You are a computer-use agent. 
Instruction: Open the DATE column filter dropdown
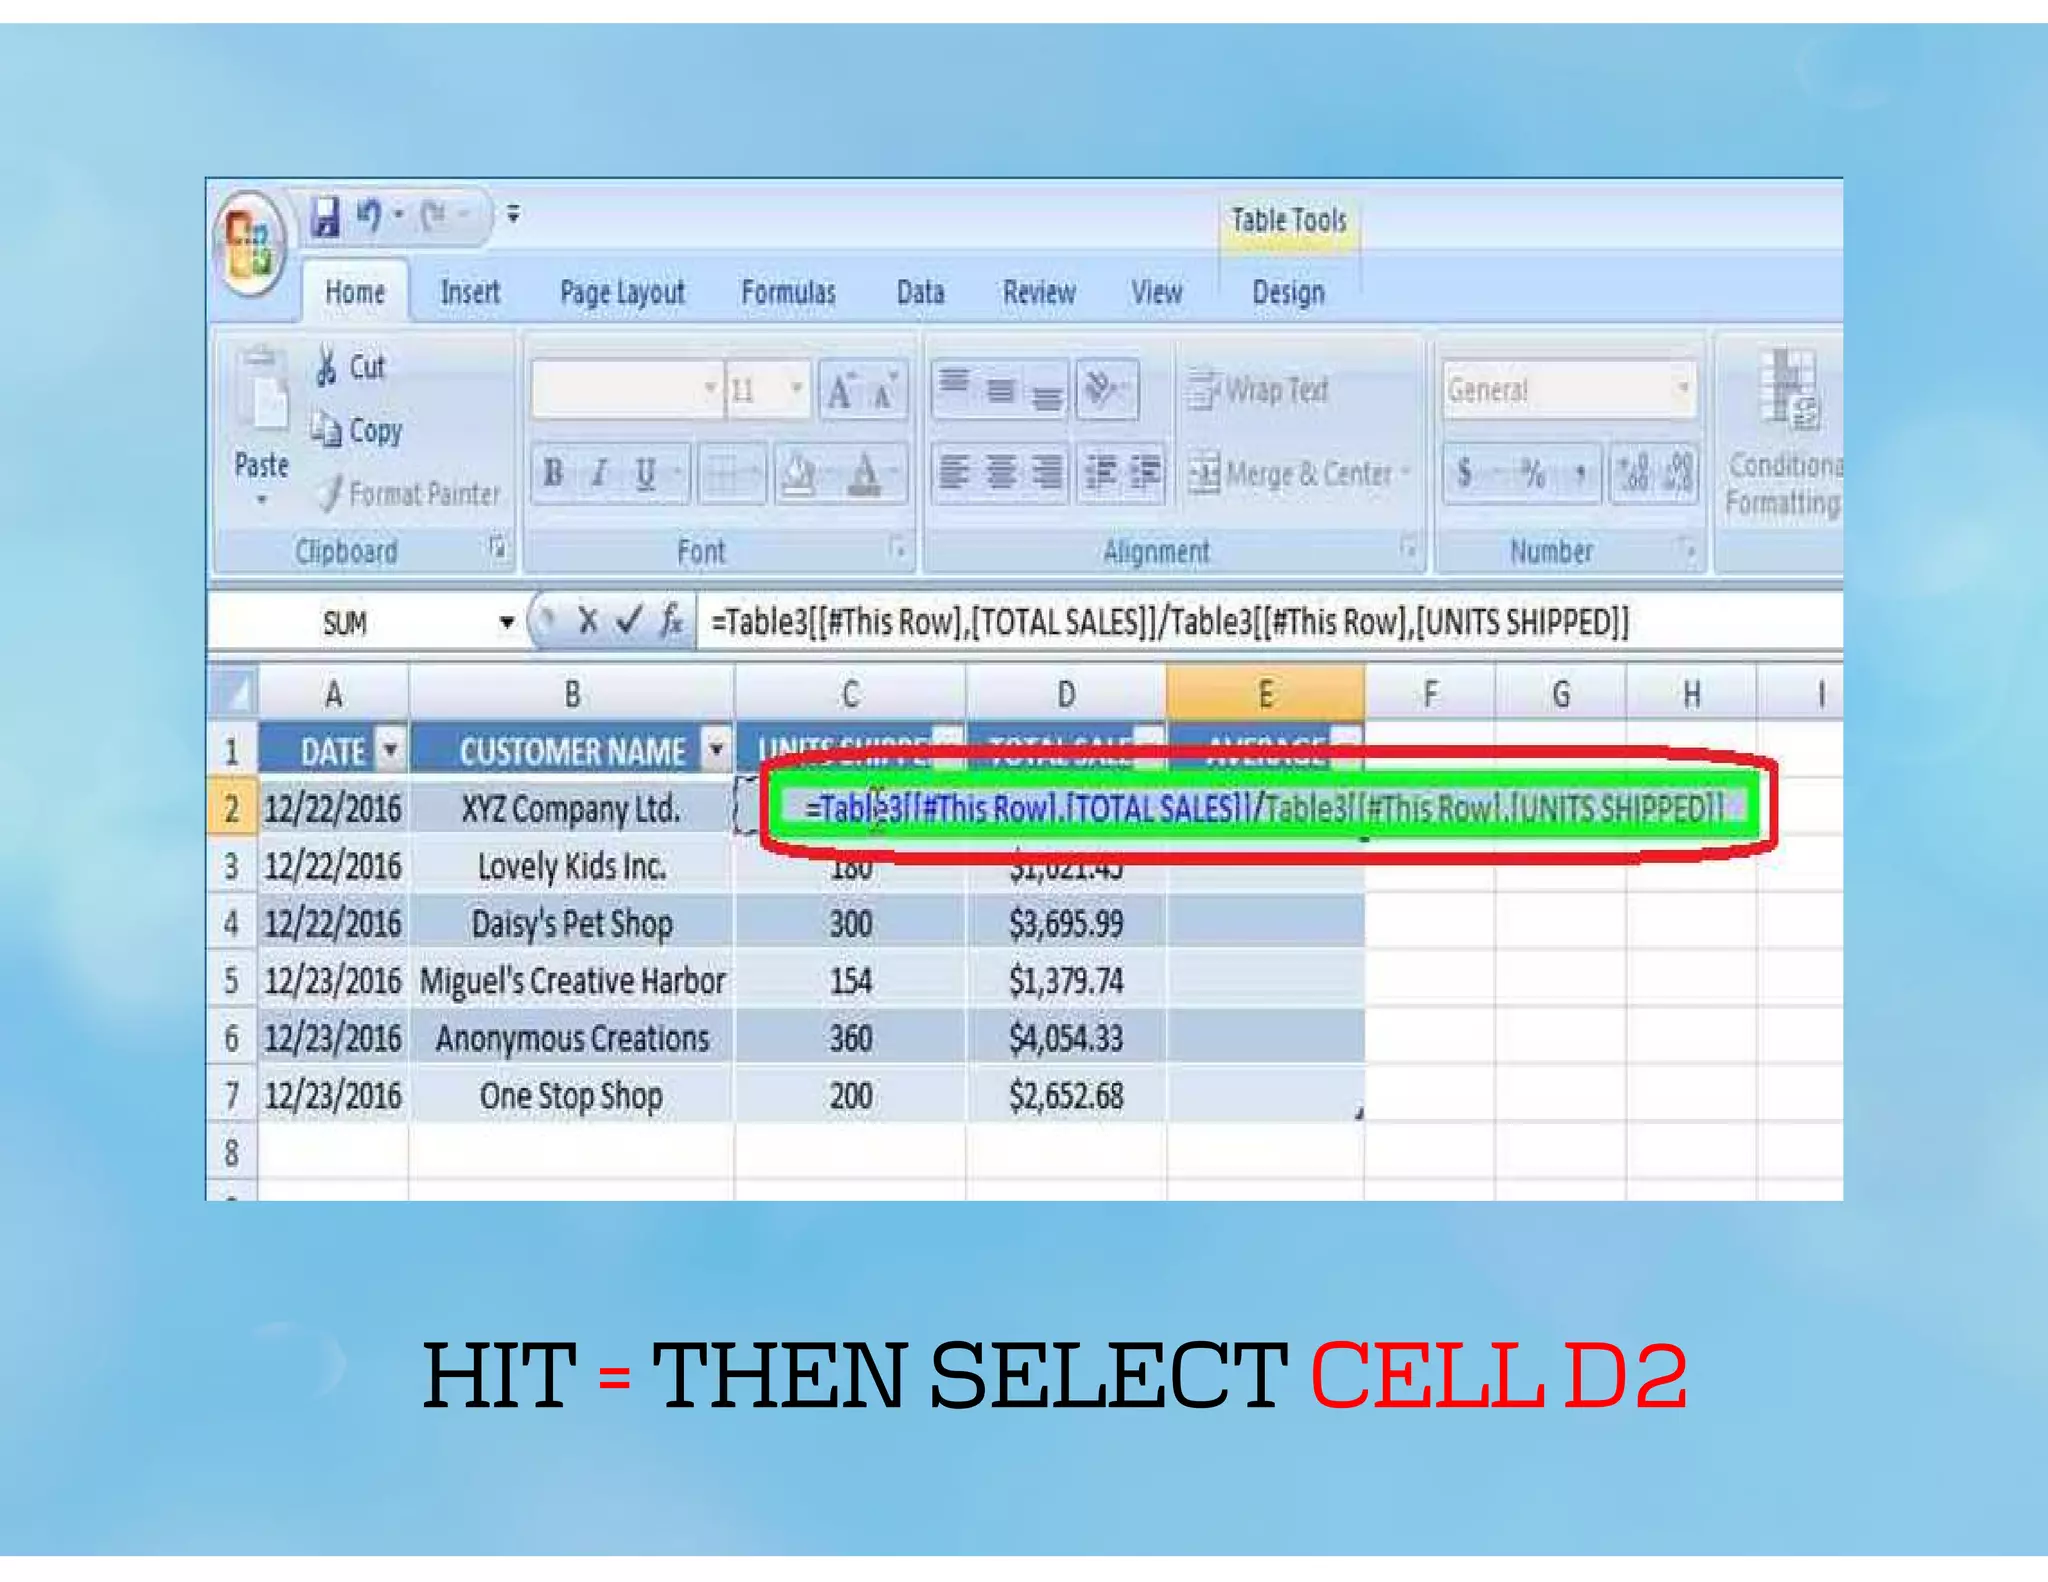click(x=391, y=749)
